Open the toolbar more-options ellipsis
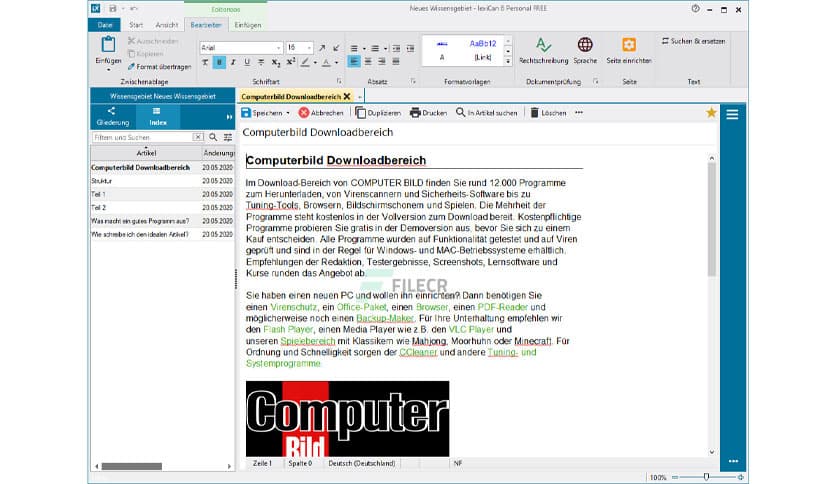Viewport: 836px width, 484px height. coord(579,112)
